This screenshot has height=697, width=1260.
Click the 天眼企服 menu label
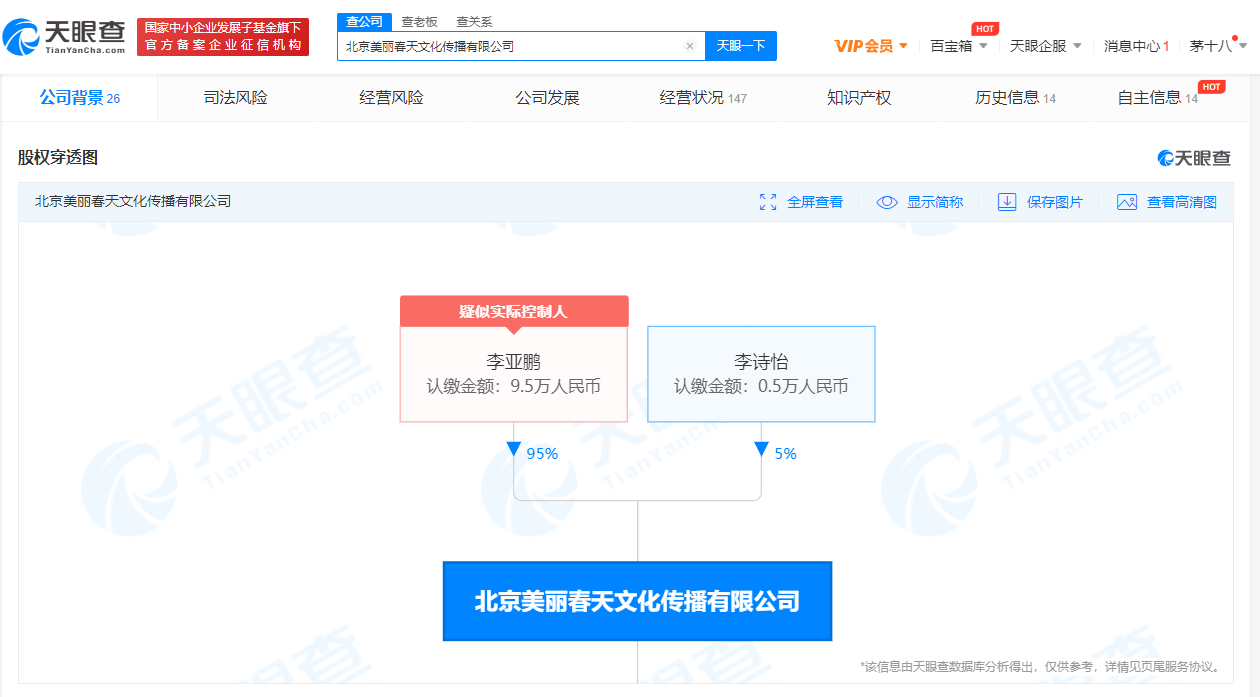[x=1038, y=46]
